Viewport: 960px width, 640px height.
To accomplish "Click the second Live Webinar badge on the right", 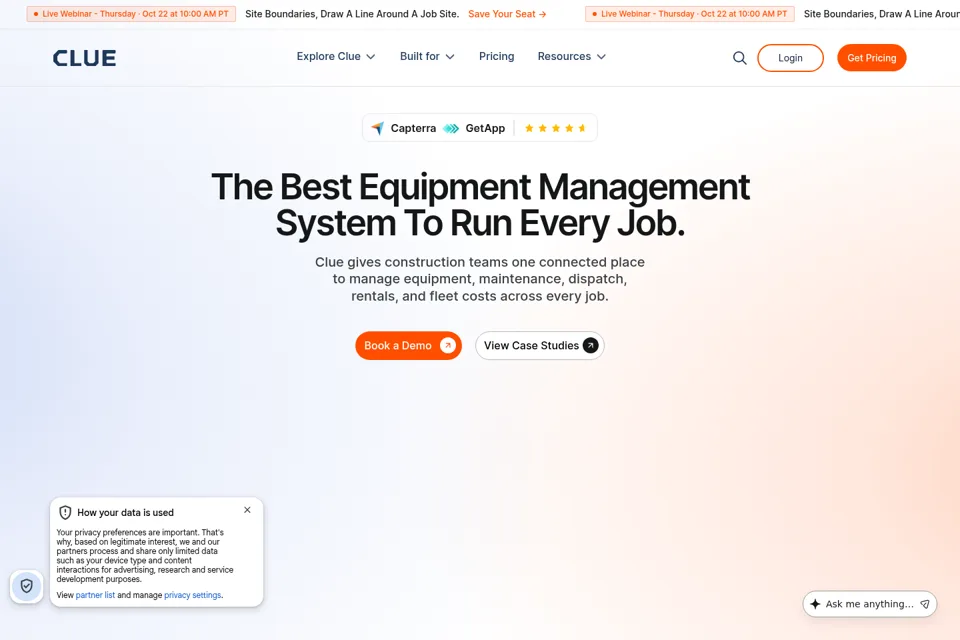I will tap(689, 13).
